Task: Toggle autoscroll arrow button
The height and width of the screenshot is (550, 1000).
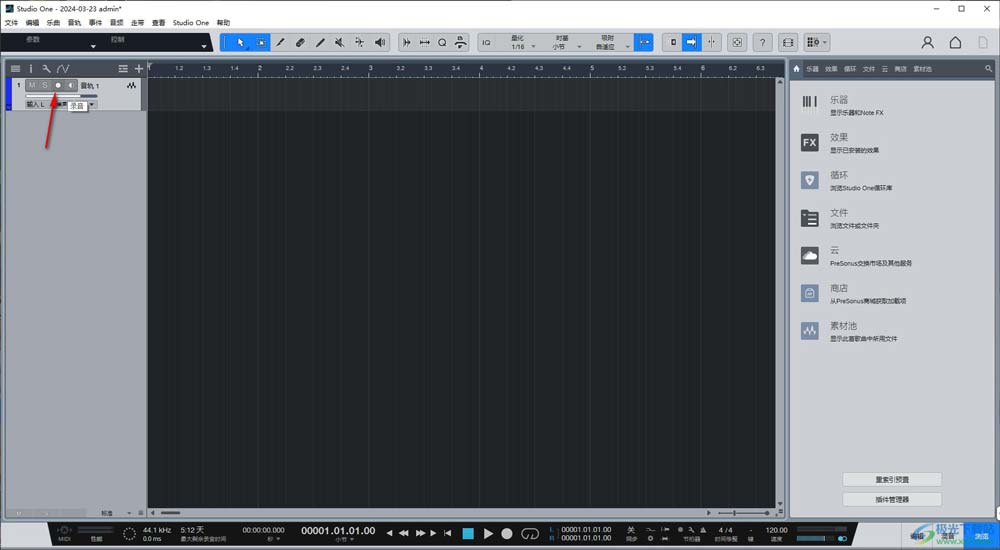Action: coord(691,42)
